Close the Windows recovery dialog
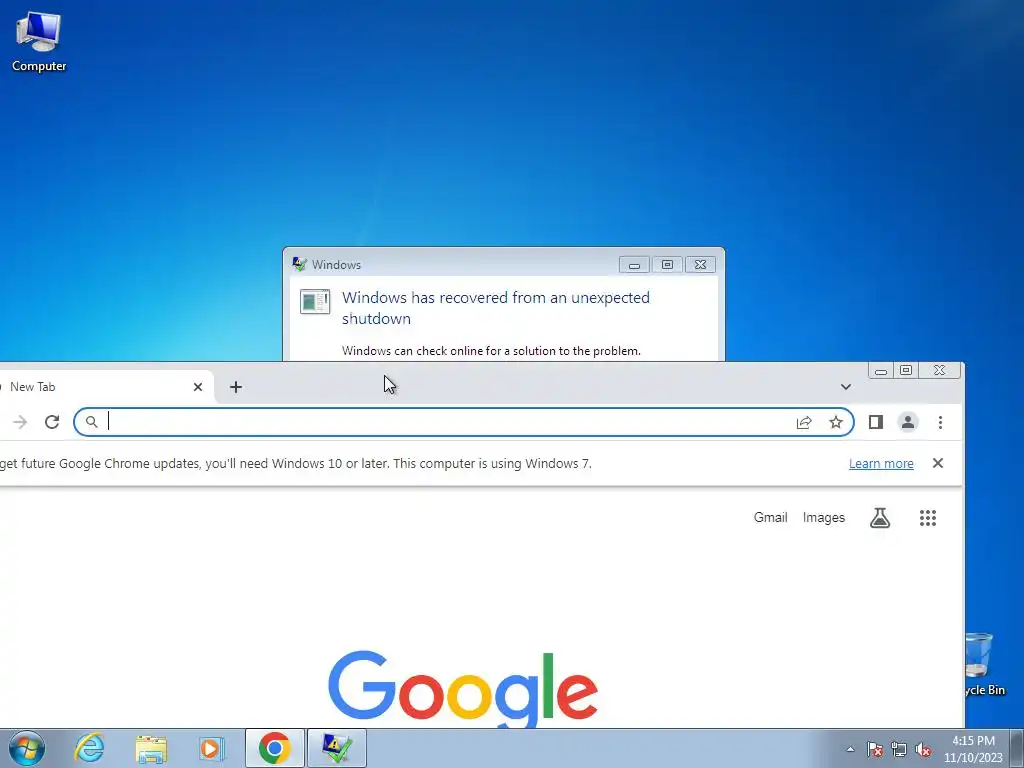1024x768 pixels. tap(700, 264)
